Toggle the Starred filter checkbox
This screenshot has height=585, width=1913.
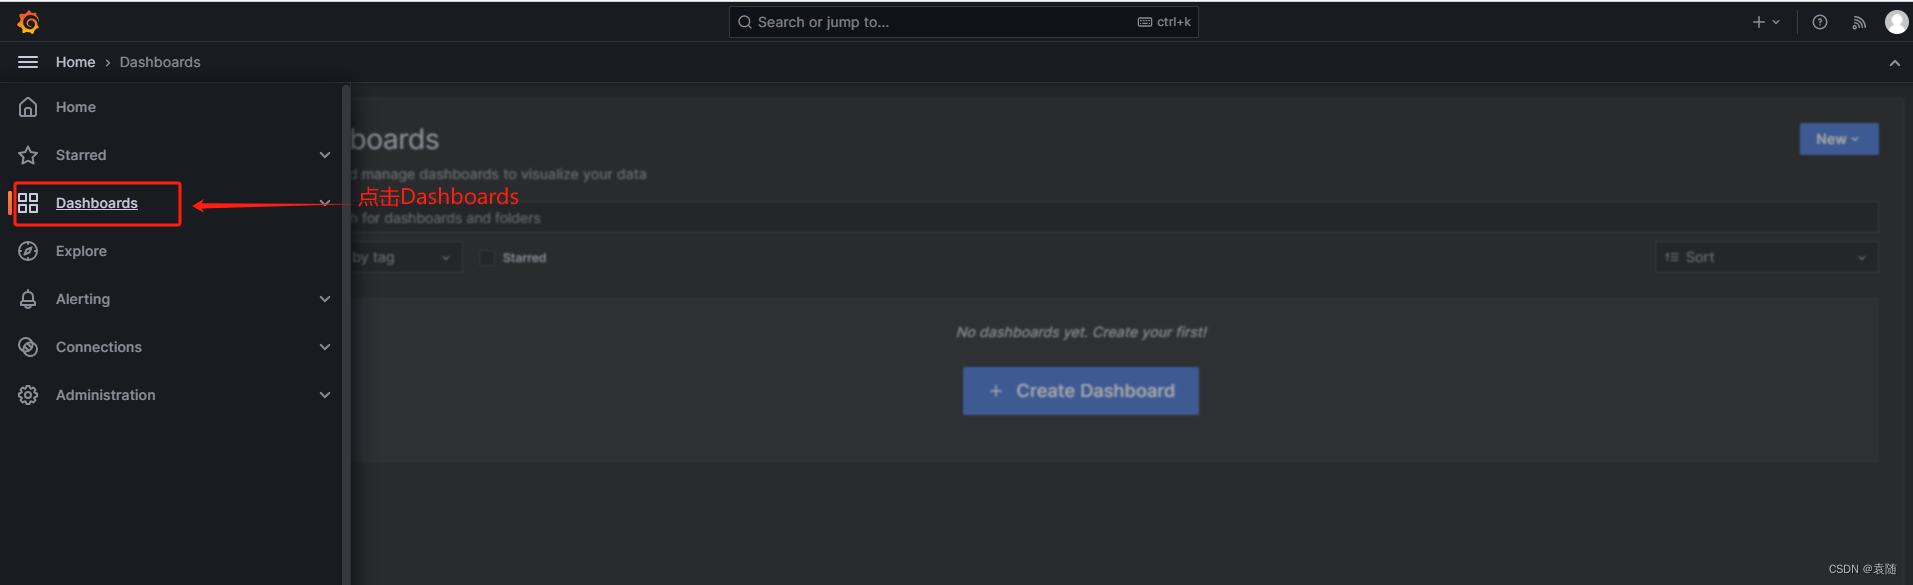(x=487, y=258)
